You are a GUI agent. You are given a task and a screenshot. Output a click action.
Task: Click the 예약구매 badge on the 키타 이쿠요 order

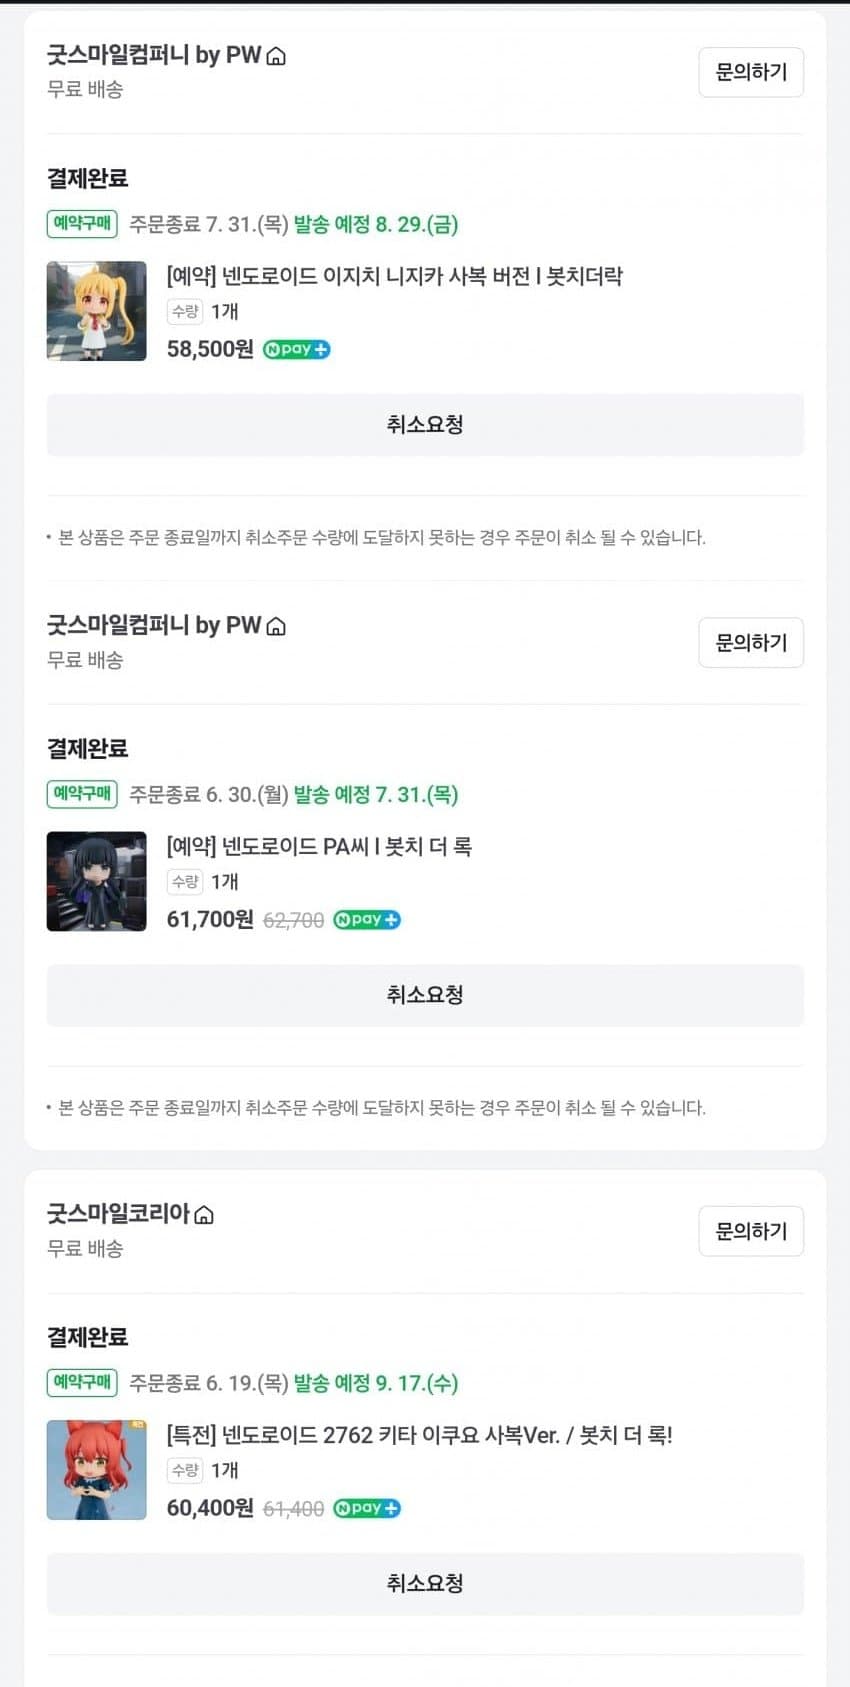[x=82, y=1382]
